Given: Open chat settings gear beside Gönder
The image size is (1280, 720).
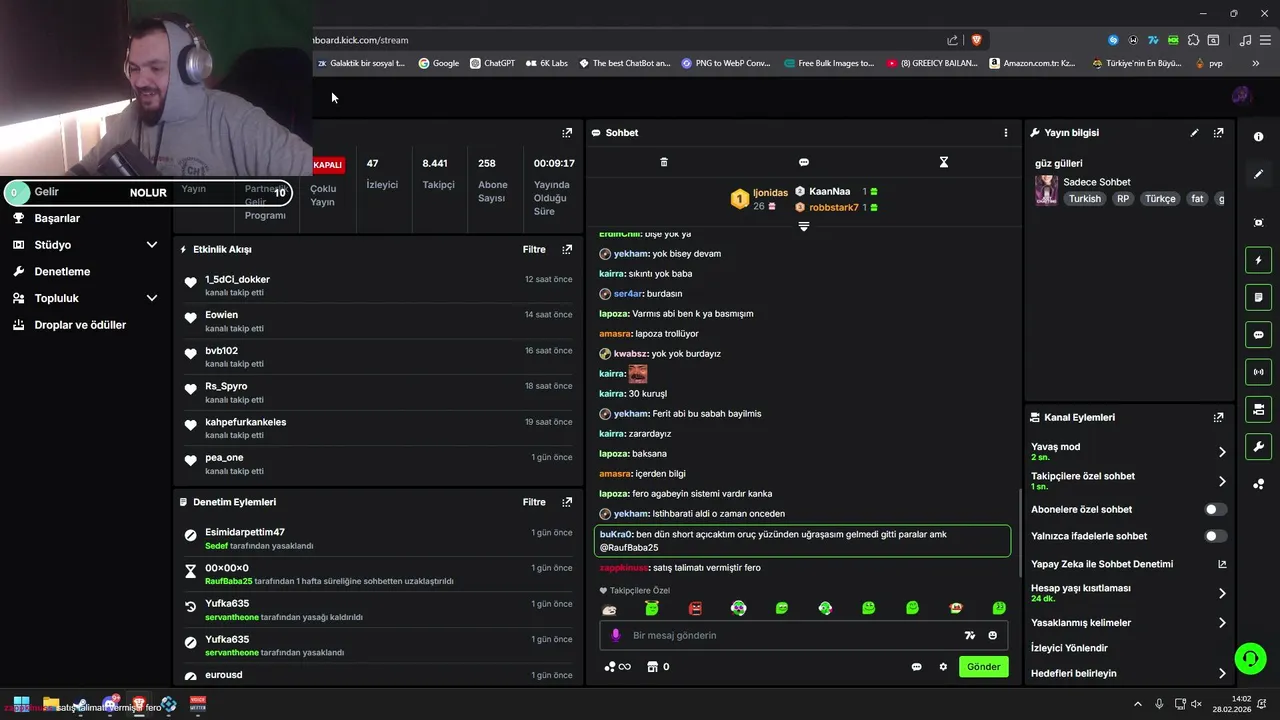Looking at the screenshot, I should (942, 667).
